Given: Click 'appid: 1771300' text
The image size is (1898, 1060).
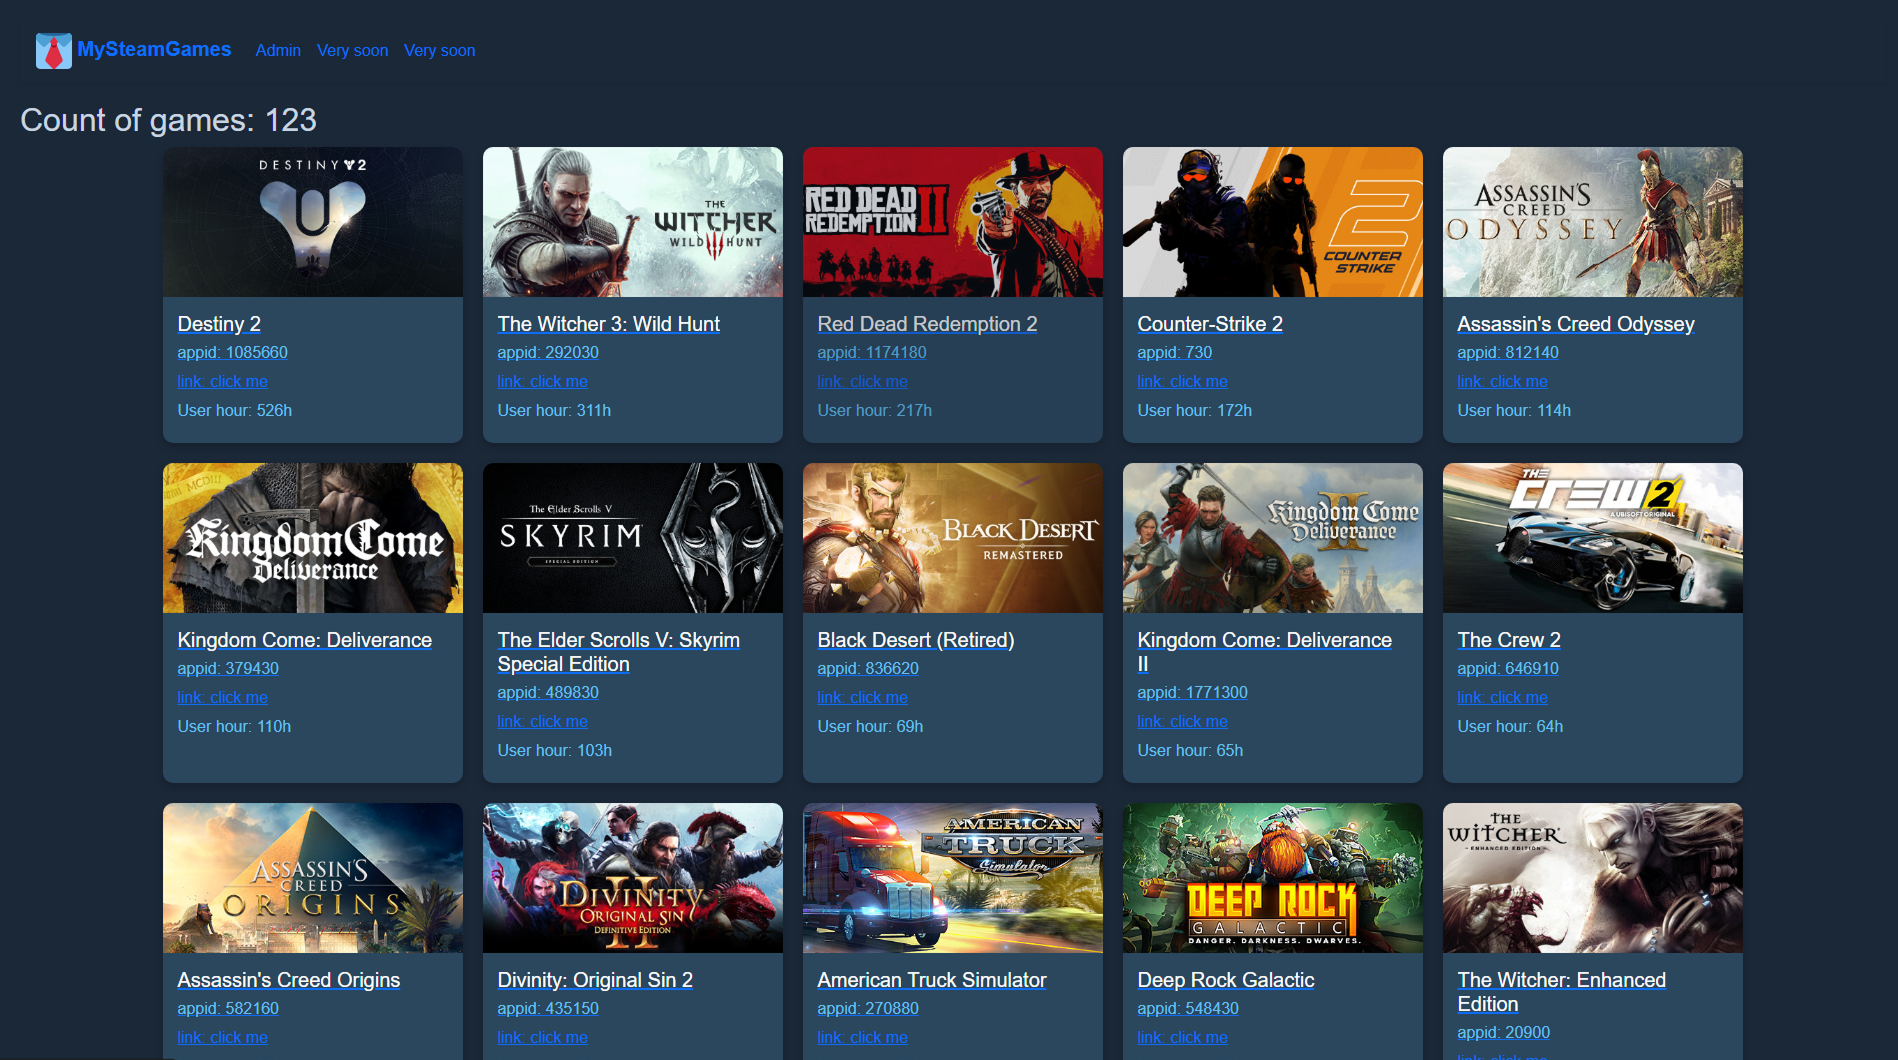Looking at the screenshot, I should coord(1192,693).
